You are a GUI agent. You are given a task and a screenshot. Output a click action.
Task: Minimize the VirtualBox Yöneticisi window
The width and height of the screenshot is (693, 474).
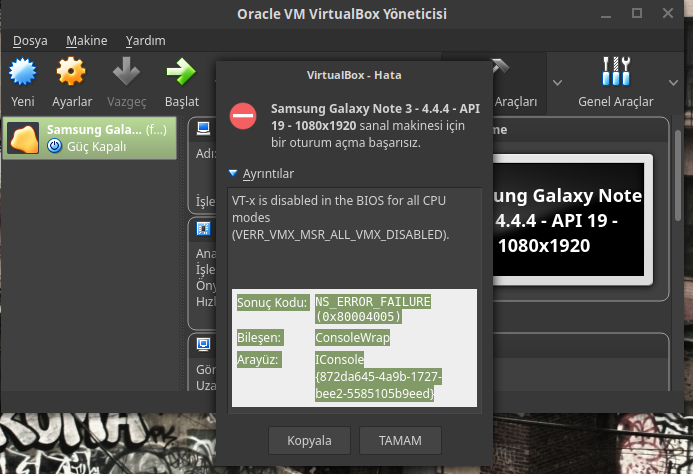coord(606,17)
